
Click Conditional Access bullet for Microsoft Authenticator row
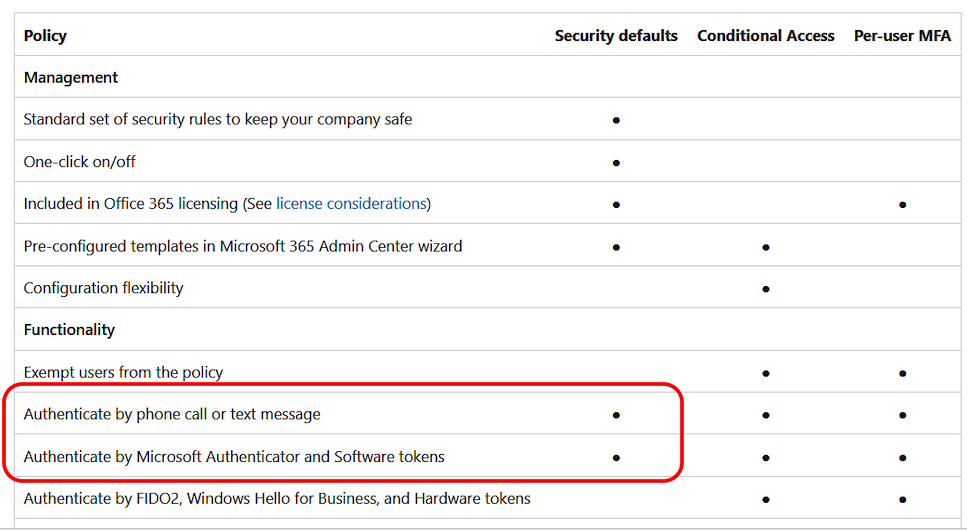[765, 458]
